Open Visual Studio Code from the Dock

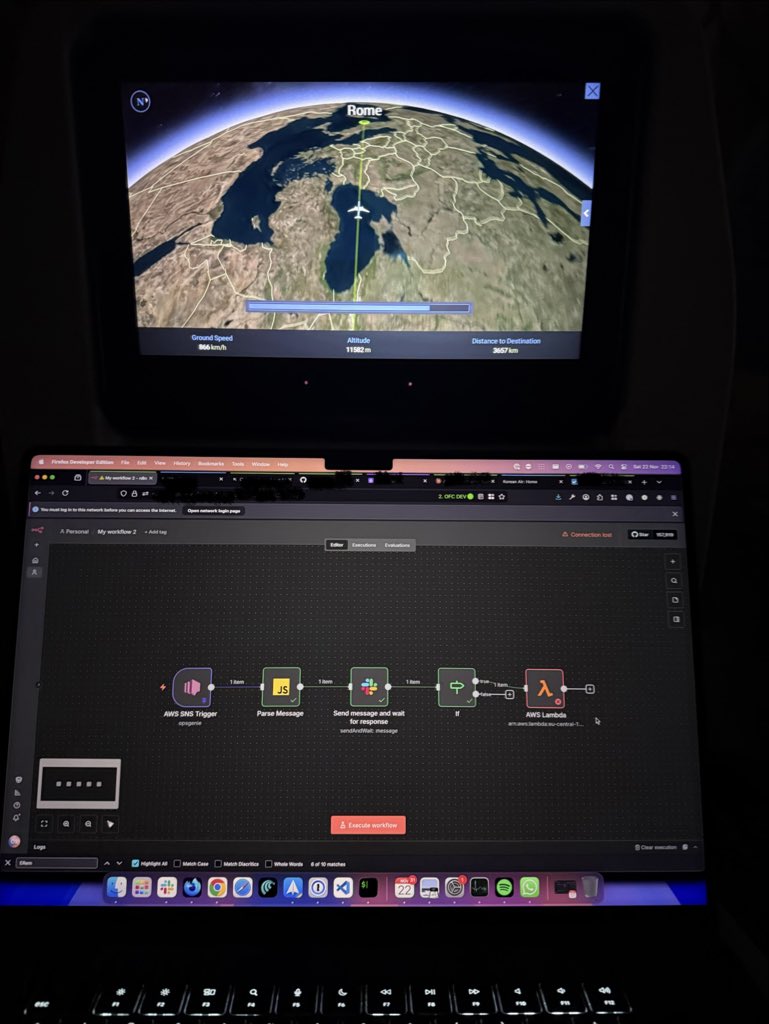[x=343, y=888]
